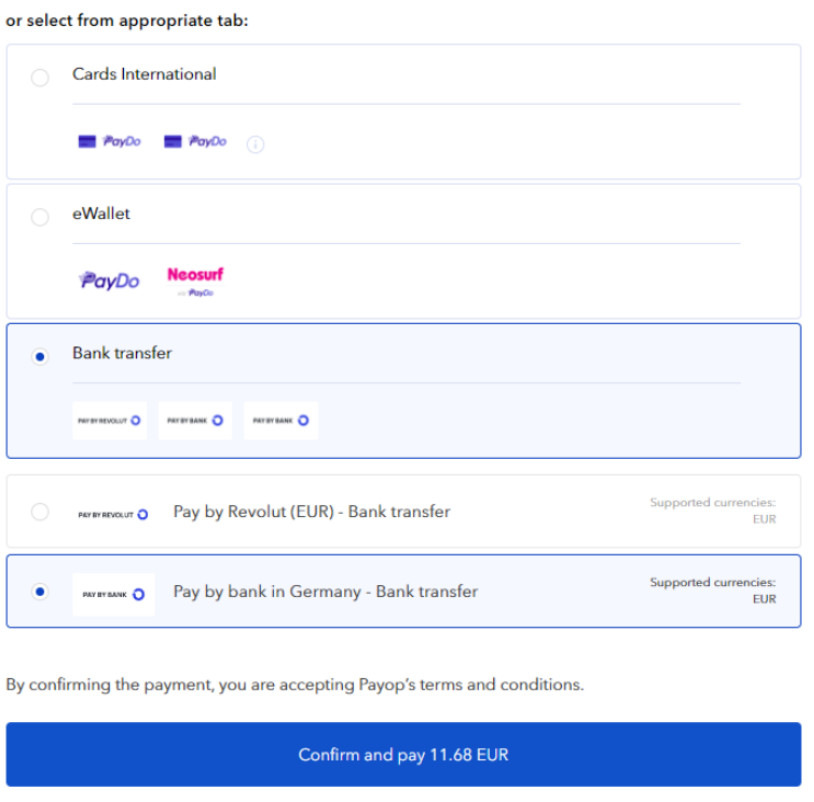Open the Cards International tab label
Screen dimensions: 814x802
(144, 74)
